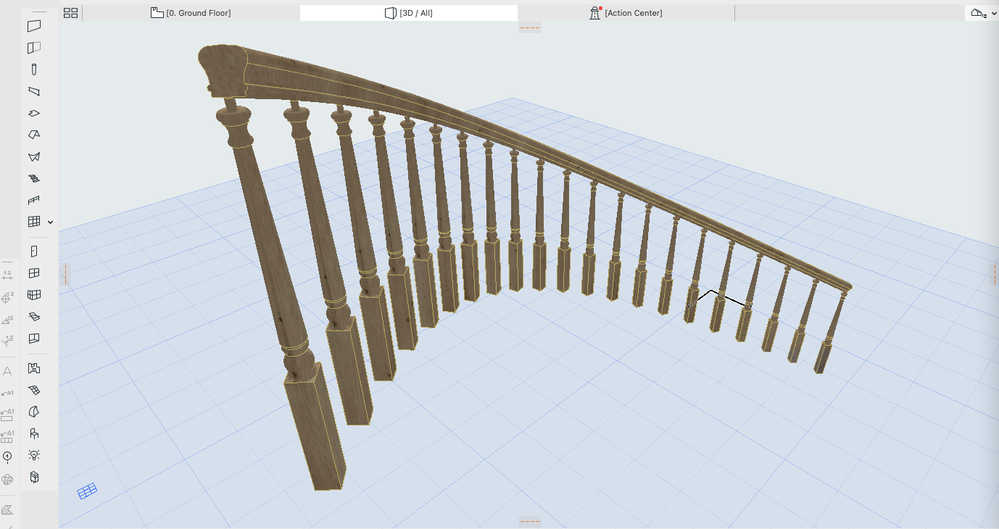Select the Wall tool
This screenshot has width=999, height=529.
(x=34, y=25)
